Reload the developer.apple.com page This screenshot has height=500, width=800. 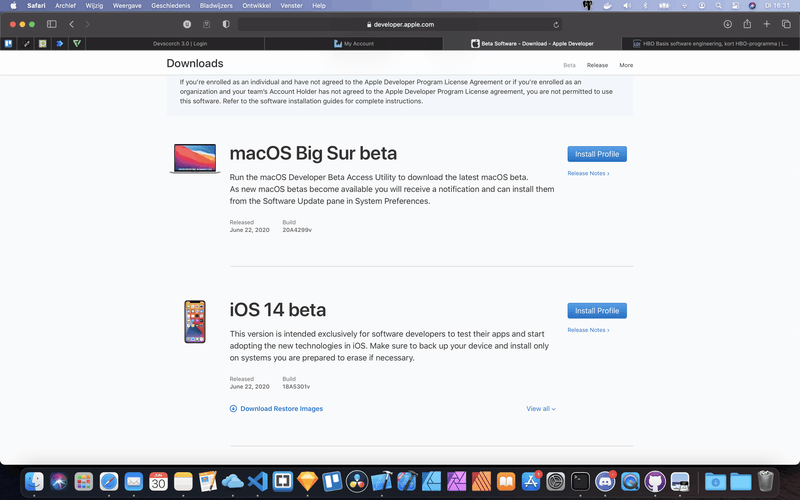[556, 24]
